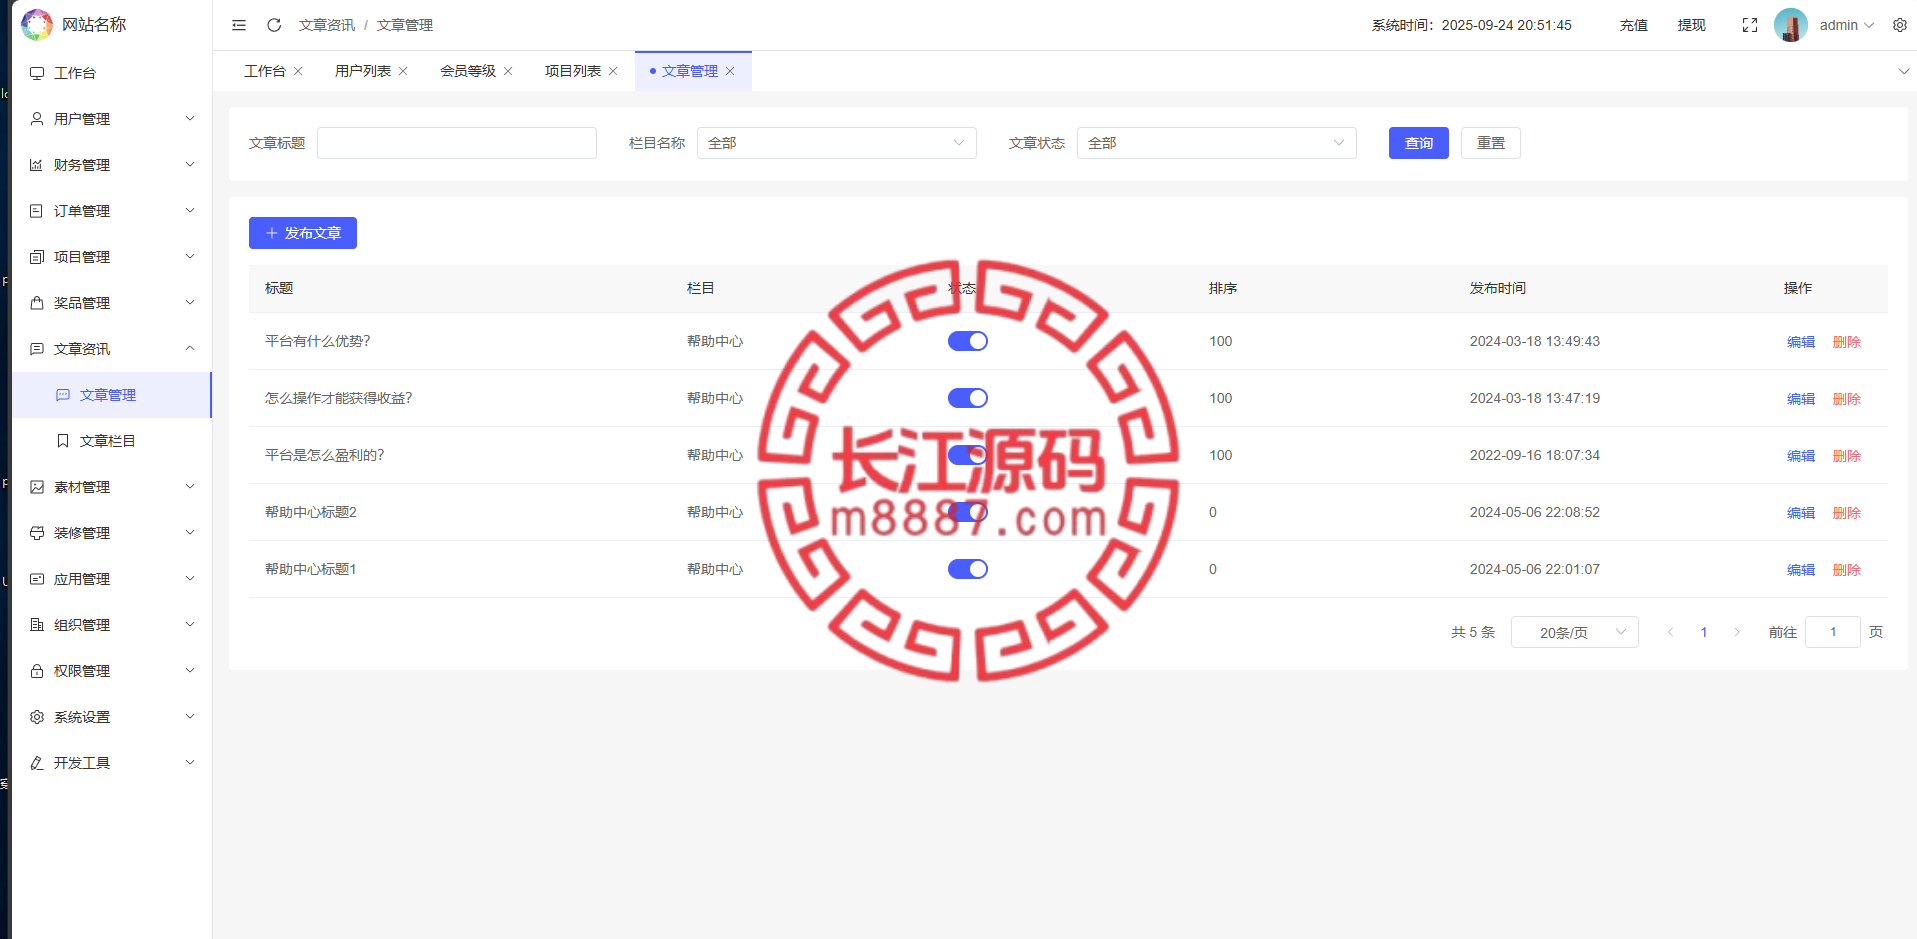Close the 项目列表 tab
Screen dimensions: 1917x939
[613, 71]
